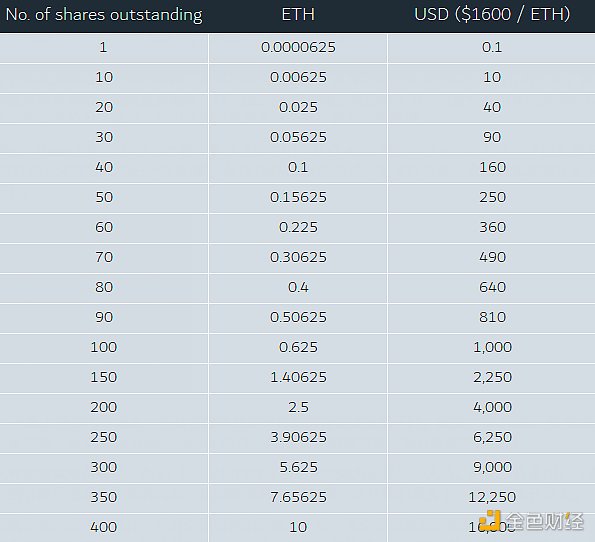Click the USD cell showing 640

coord(492,288)
